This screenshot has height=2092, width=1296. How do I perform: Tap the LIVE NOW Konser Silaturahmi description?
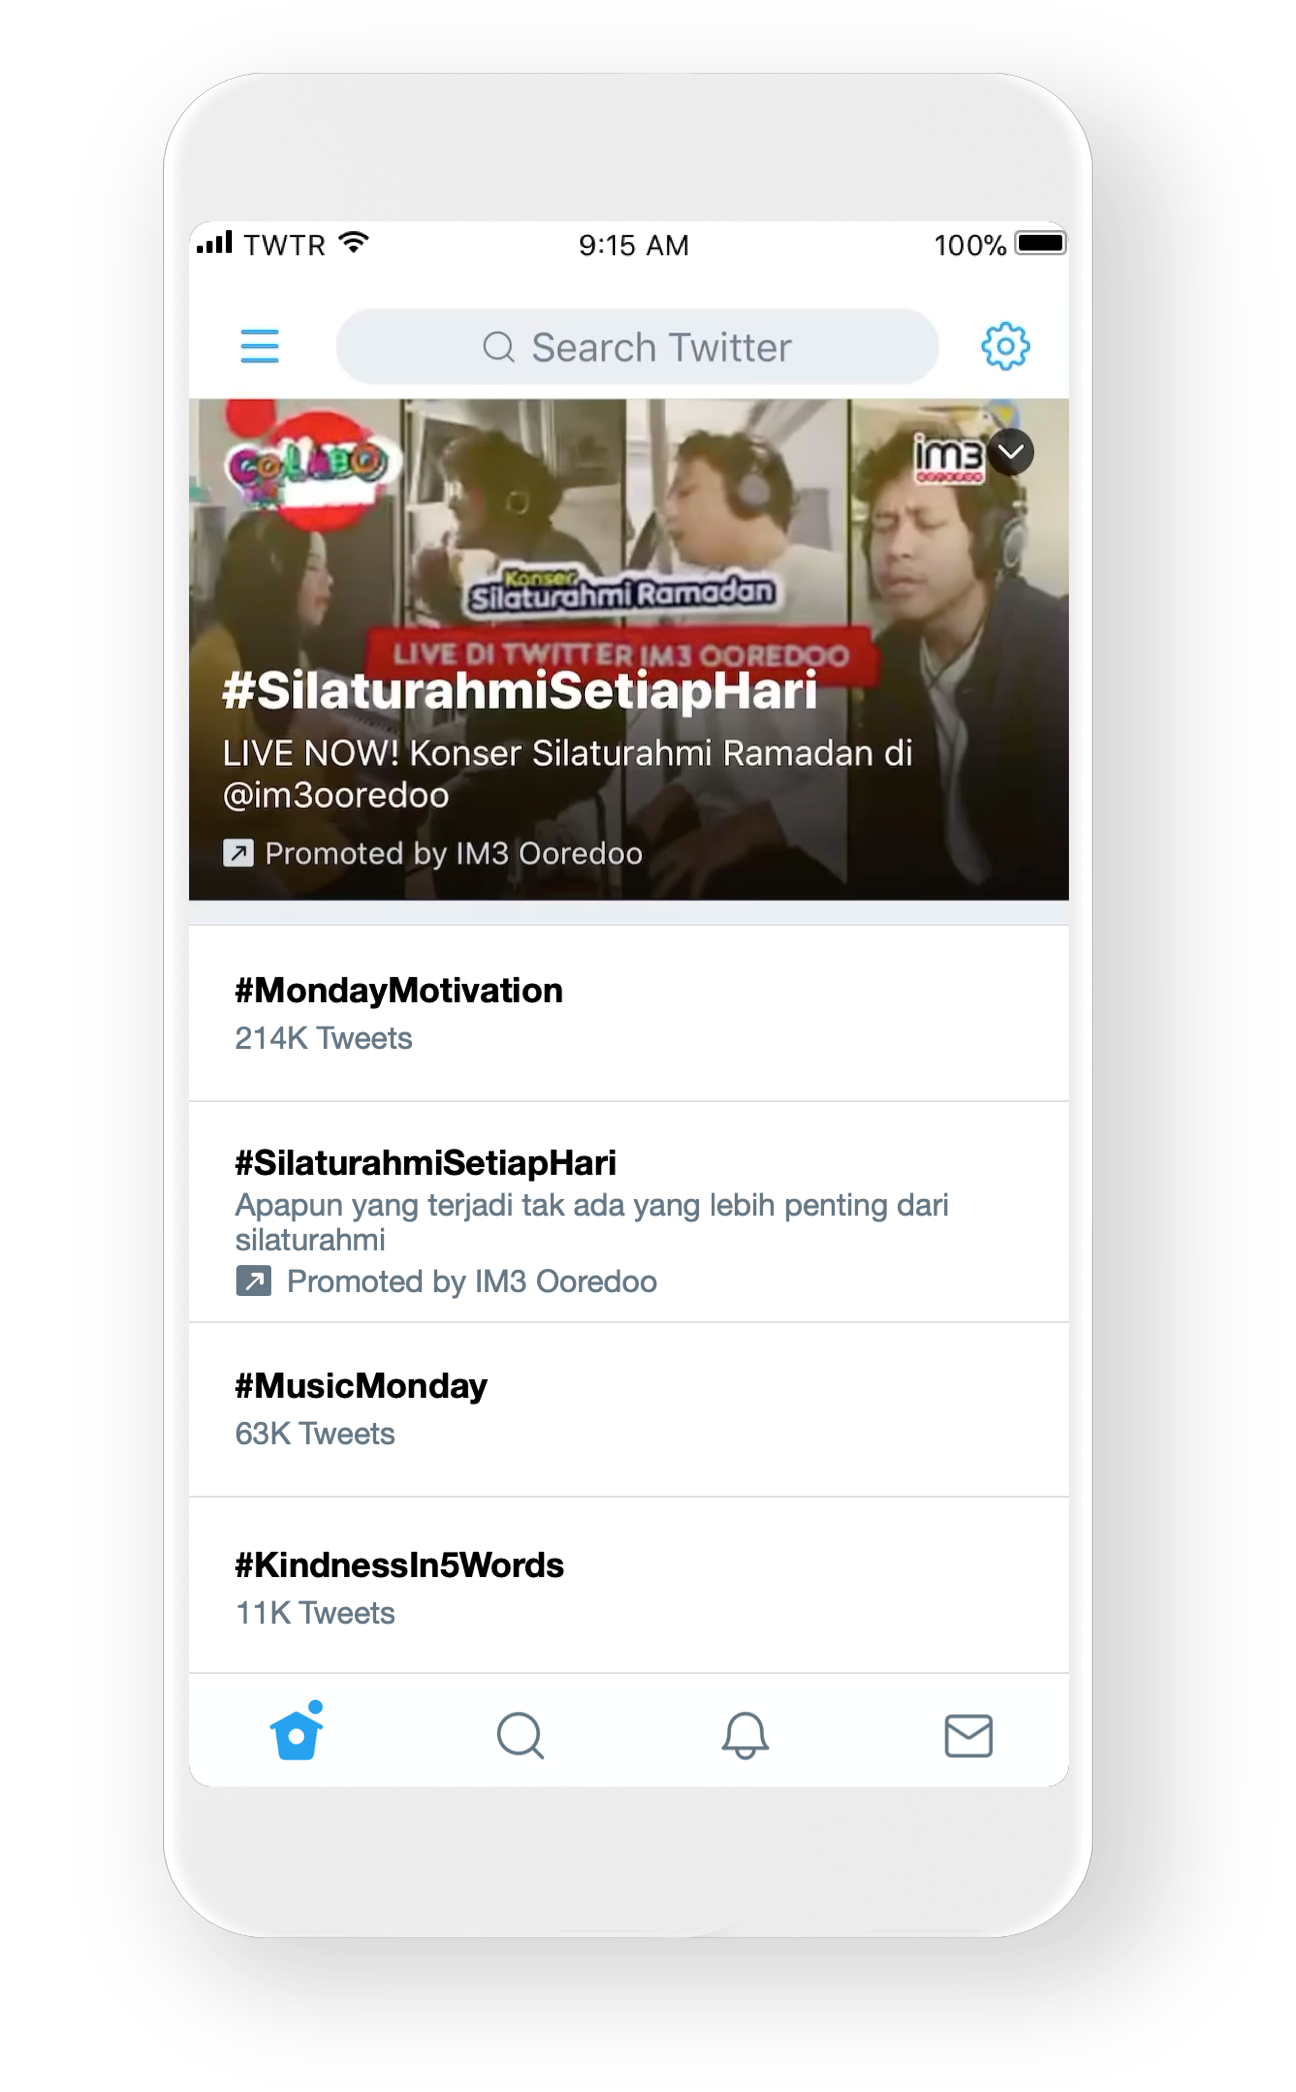point(567,774)
